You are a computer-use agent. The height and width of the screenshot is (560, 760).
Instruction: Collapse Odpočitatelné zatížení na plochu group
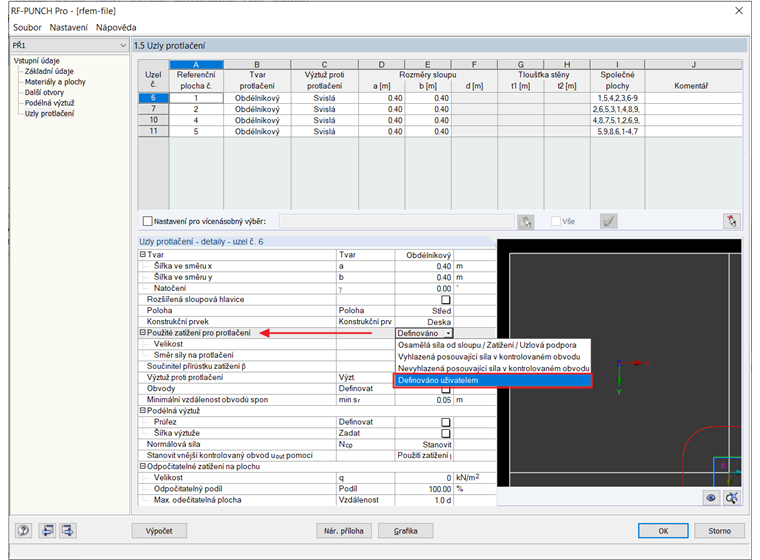142,466
